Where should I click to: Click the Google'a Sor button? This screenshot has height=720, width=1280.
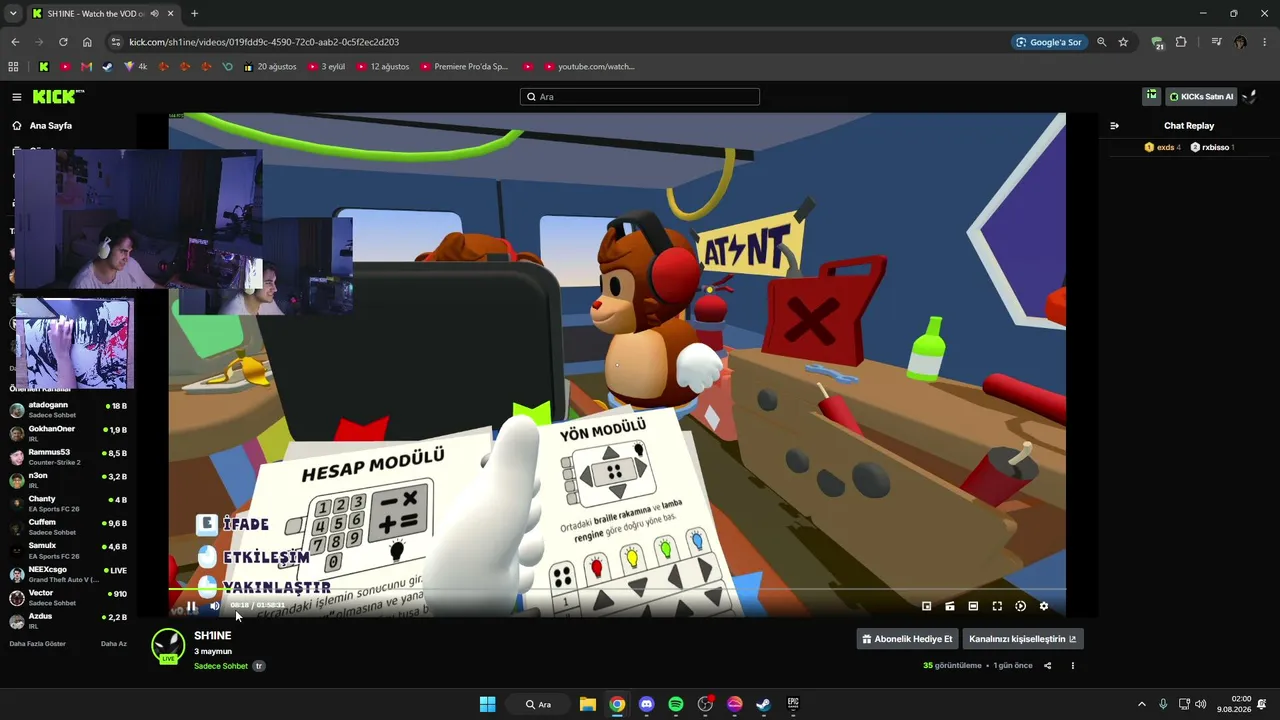pyautogui.click(x=1048, y=42)
